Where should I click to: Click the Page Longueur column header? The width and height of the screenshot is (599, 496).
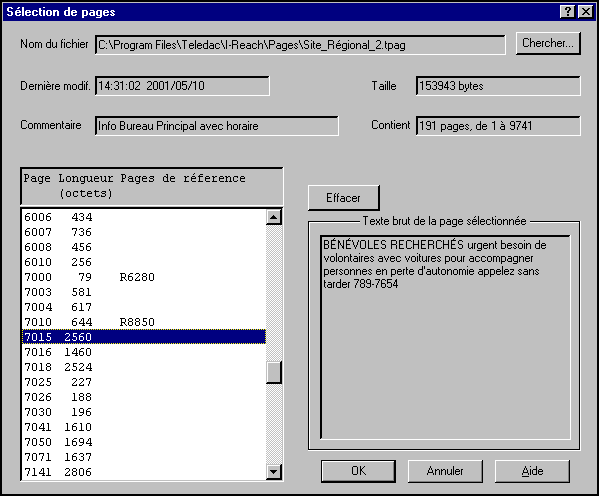pos(152,186)
